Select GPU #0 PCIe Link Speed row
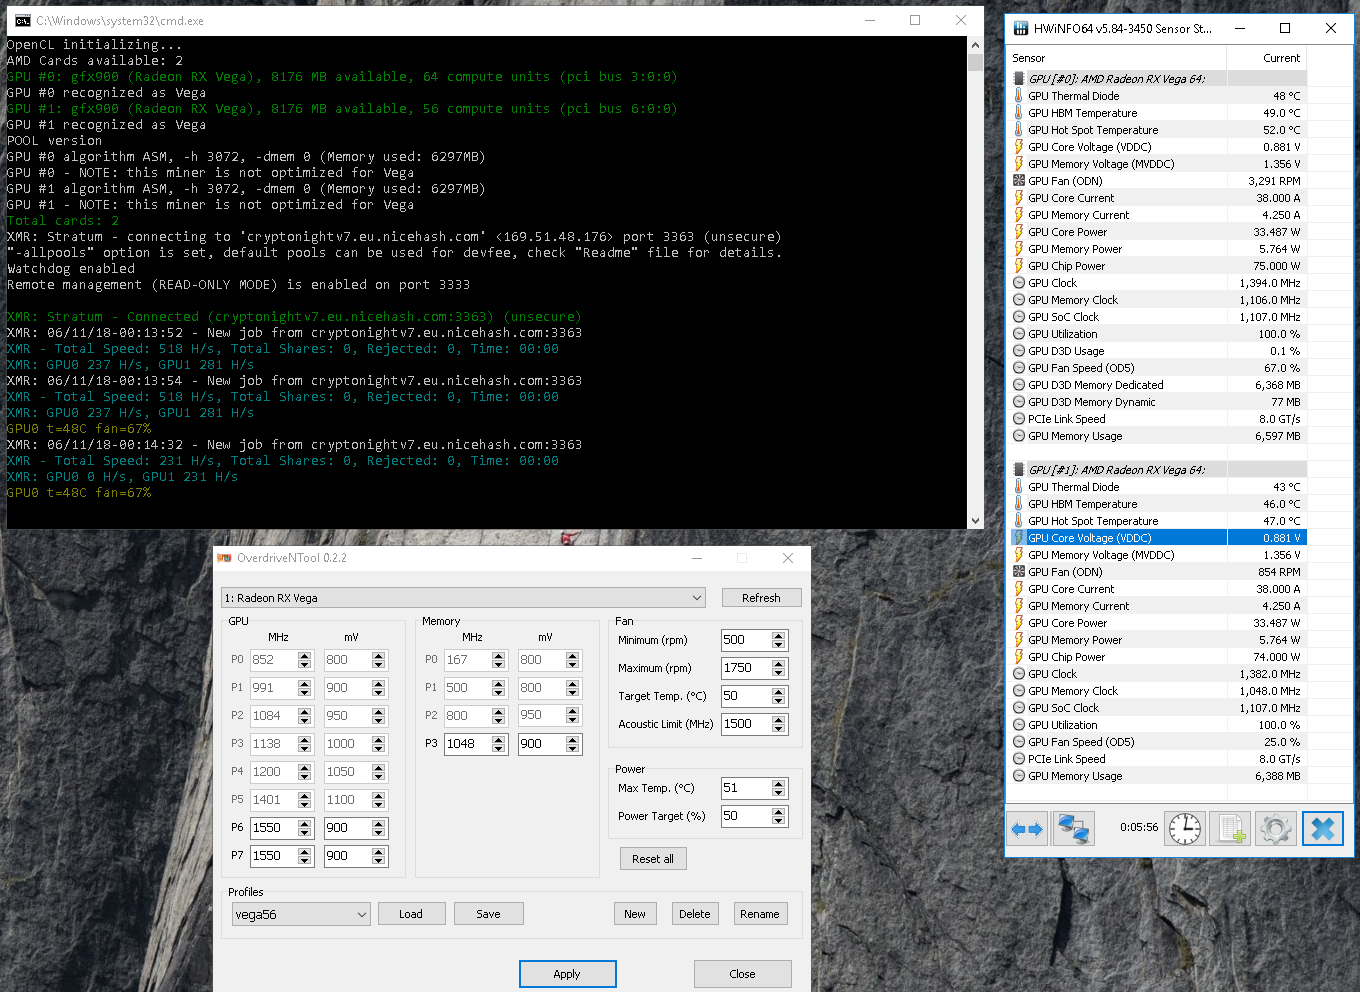Screen dimensions: 1360x992 (1158, 419)
